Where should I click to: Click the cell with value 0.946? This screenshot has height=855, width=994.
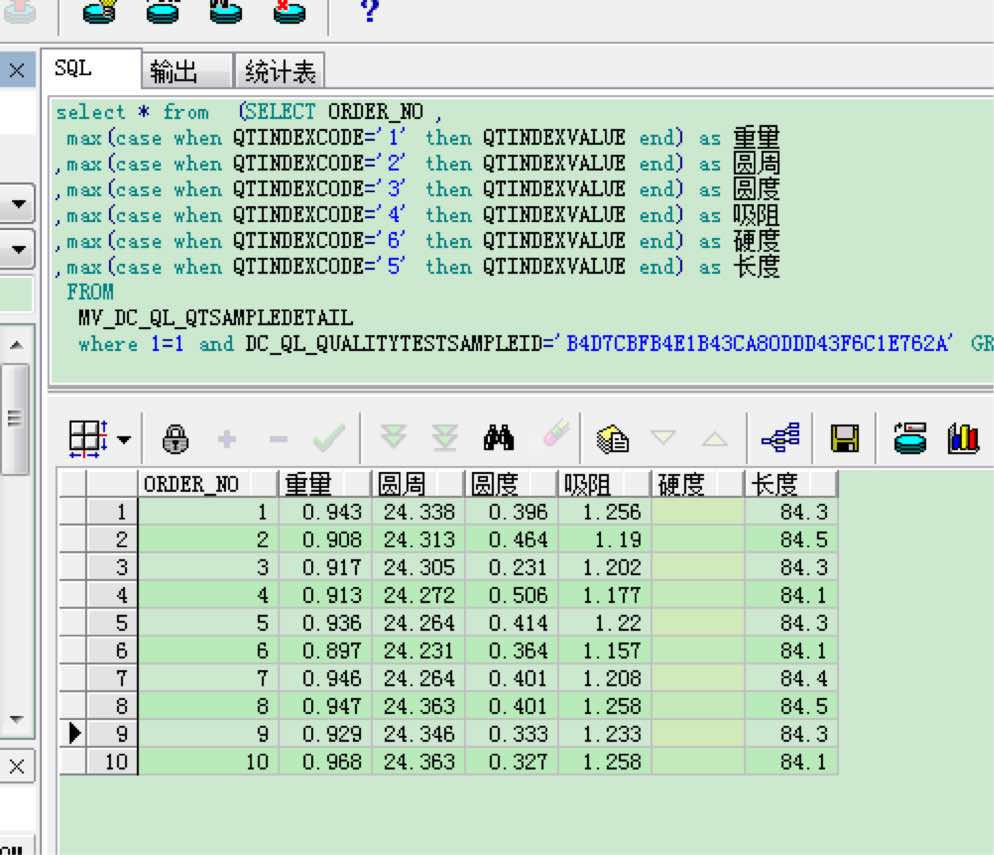click(x=325, y=678)
